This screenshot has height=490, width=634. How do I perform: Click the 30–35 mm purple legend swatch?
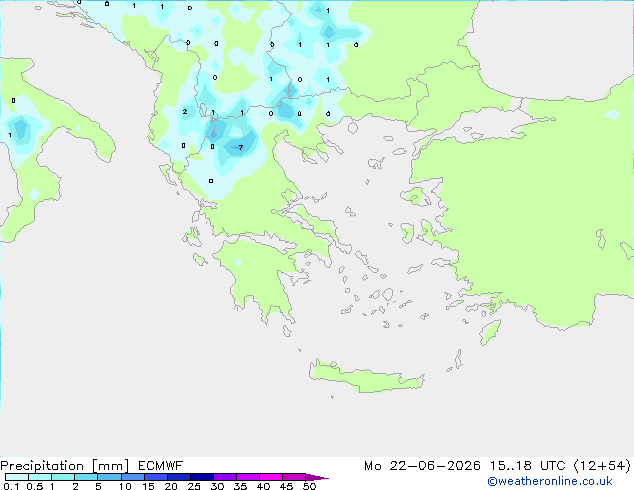click(x=225, y=477)
